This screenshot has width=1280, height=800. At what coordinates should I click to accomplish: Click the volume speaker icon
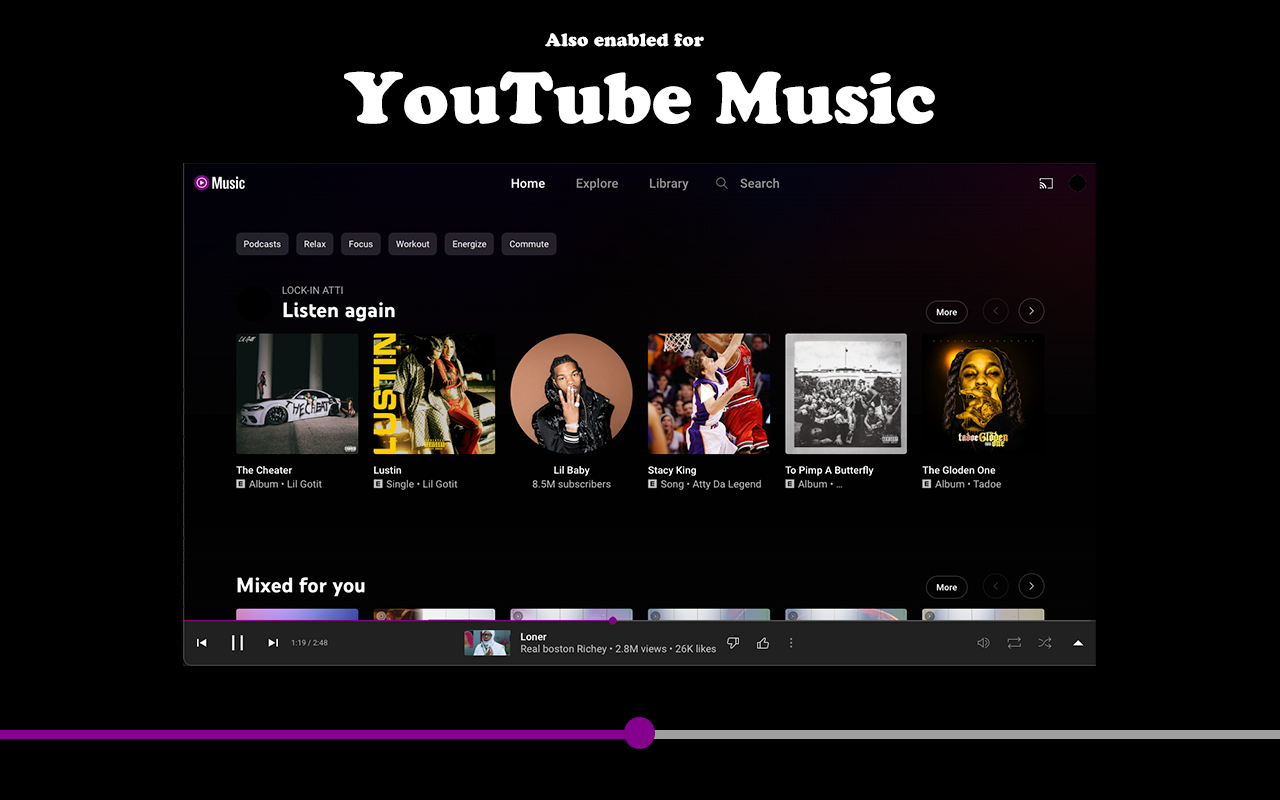click(x=983, y=643)
